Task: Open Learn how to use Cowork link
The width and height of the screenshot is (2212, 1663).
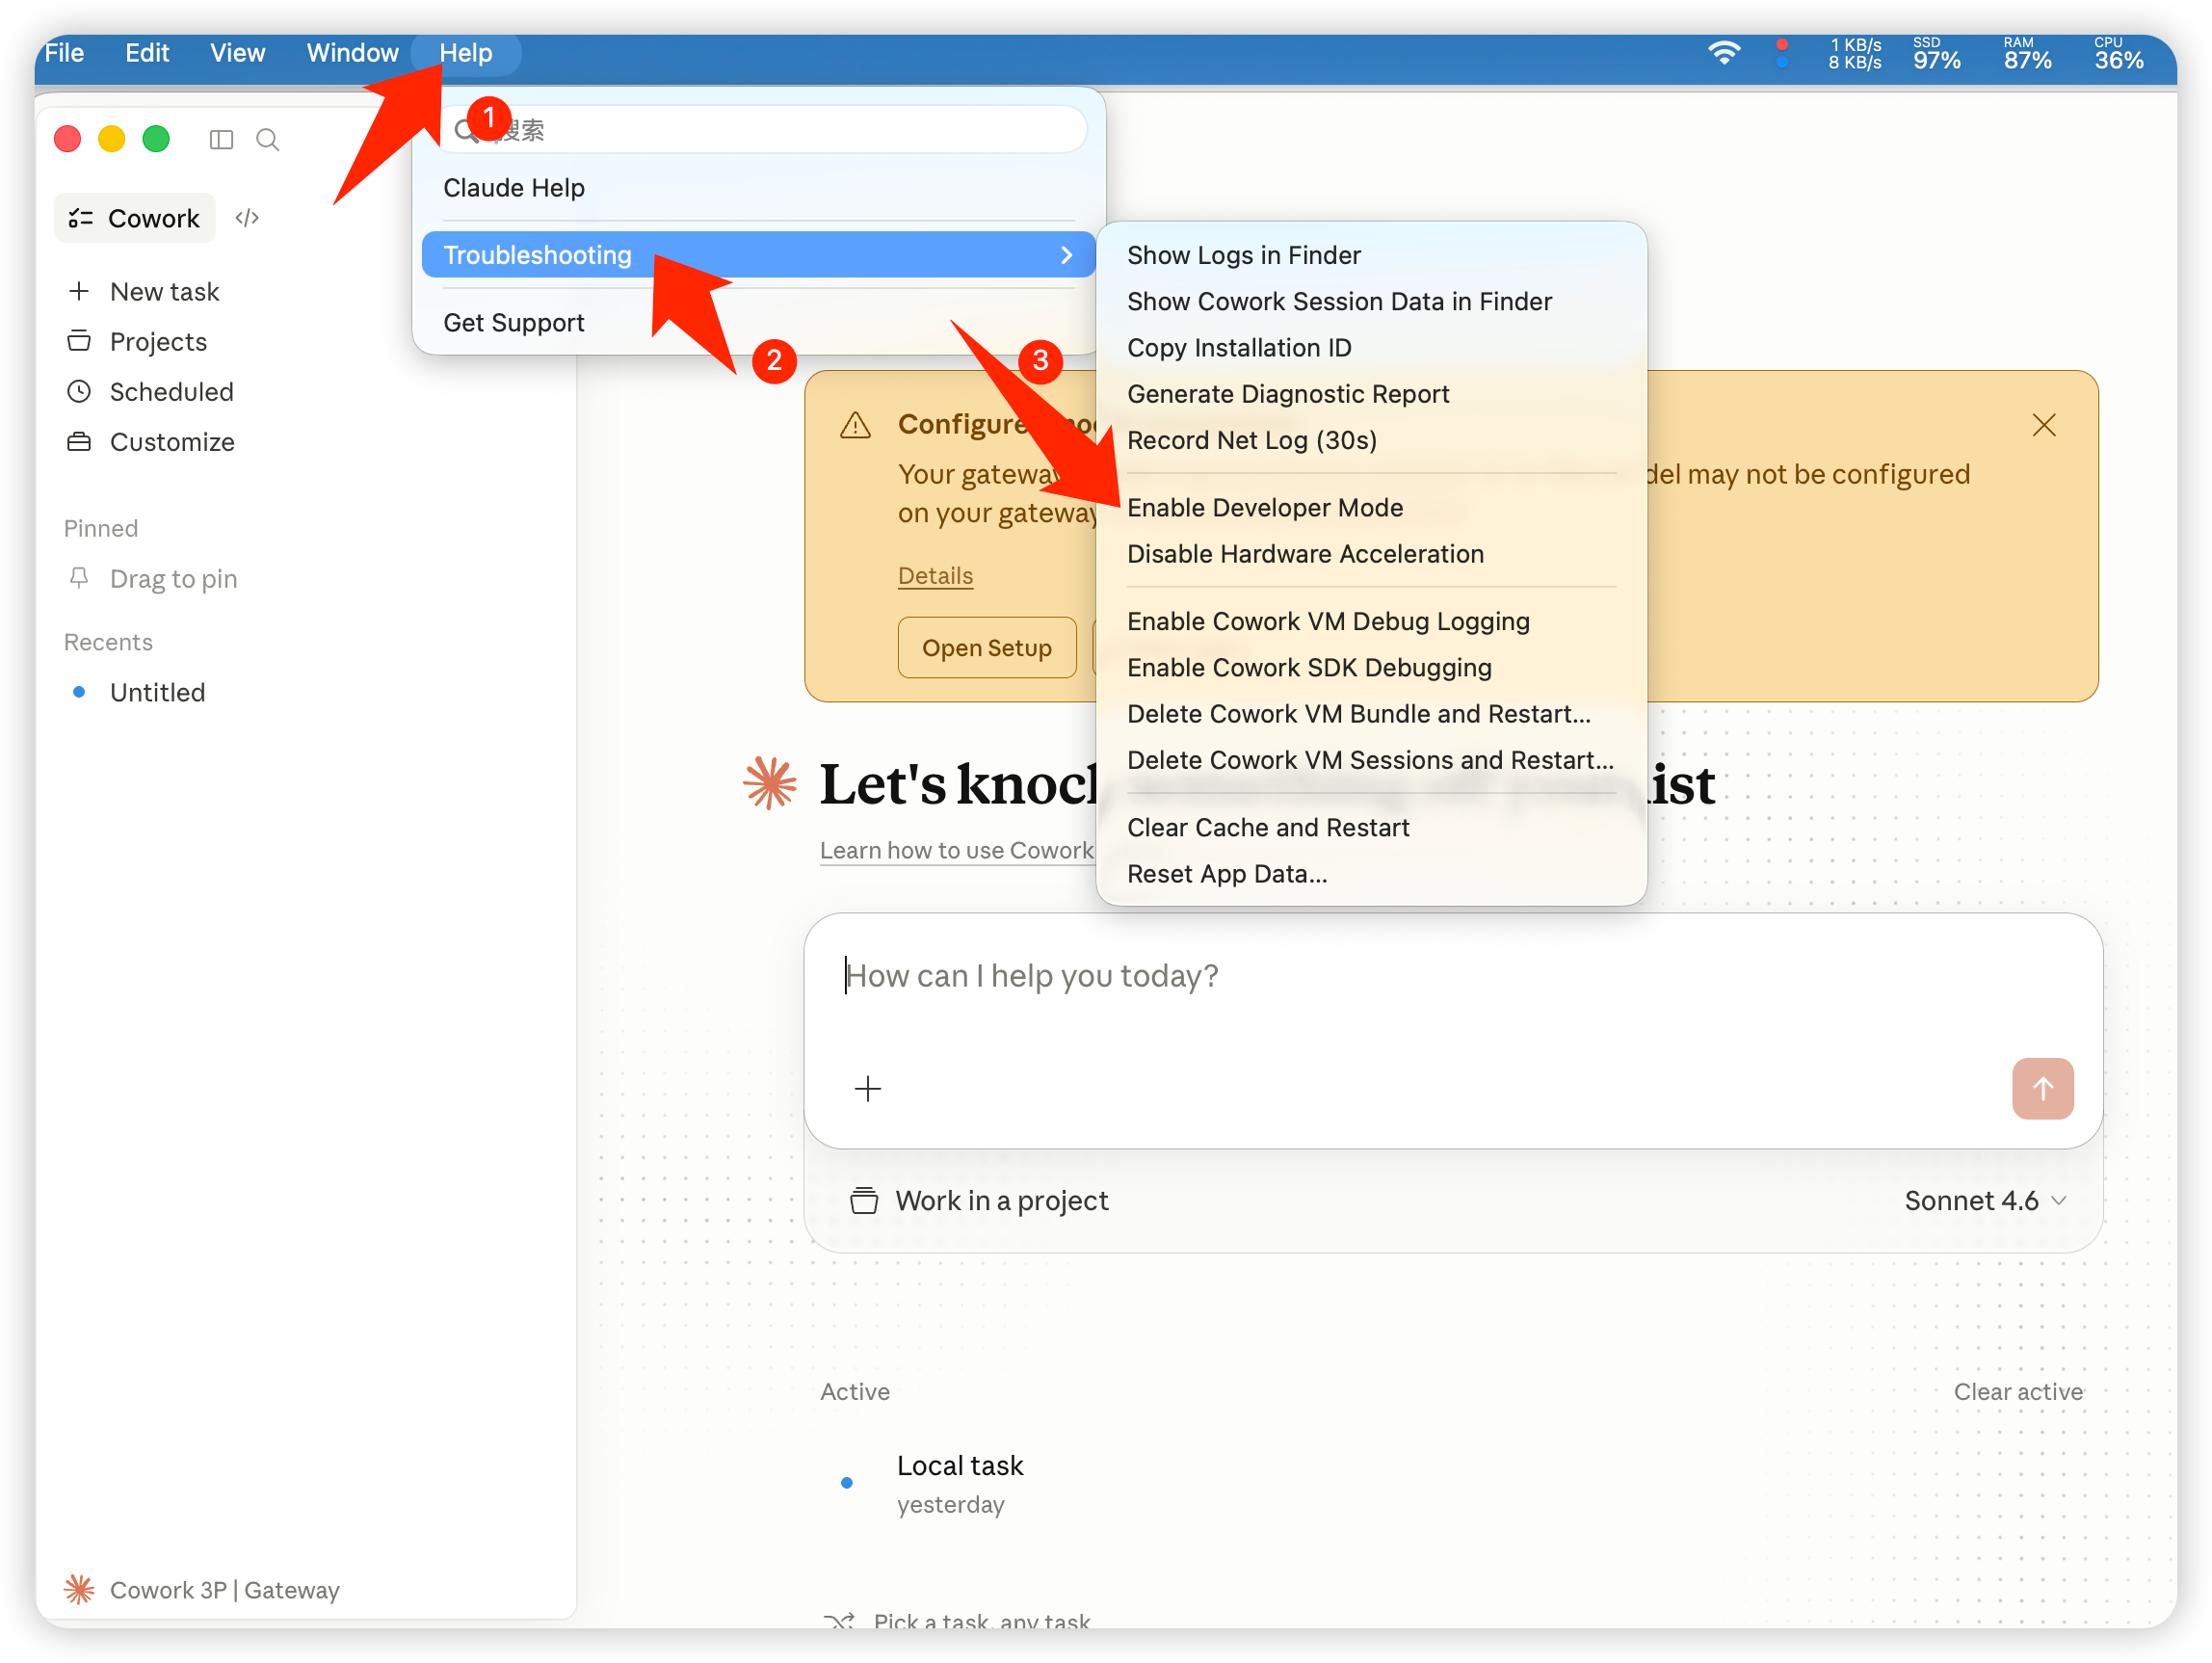Action: coord(956,850)
